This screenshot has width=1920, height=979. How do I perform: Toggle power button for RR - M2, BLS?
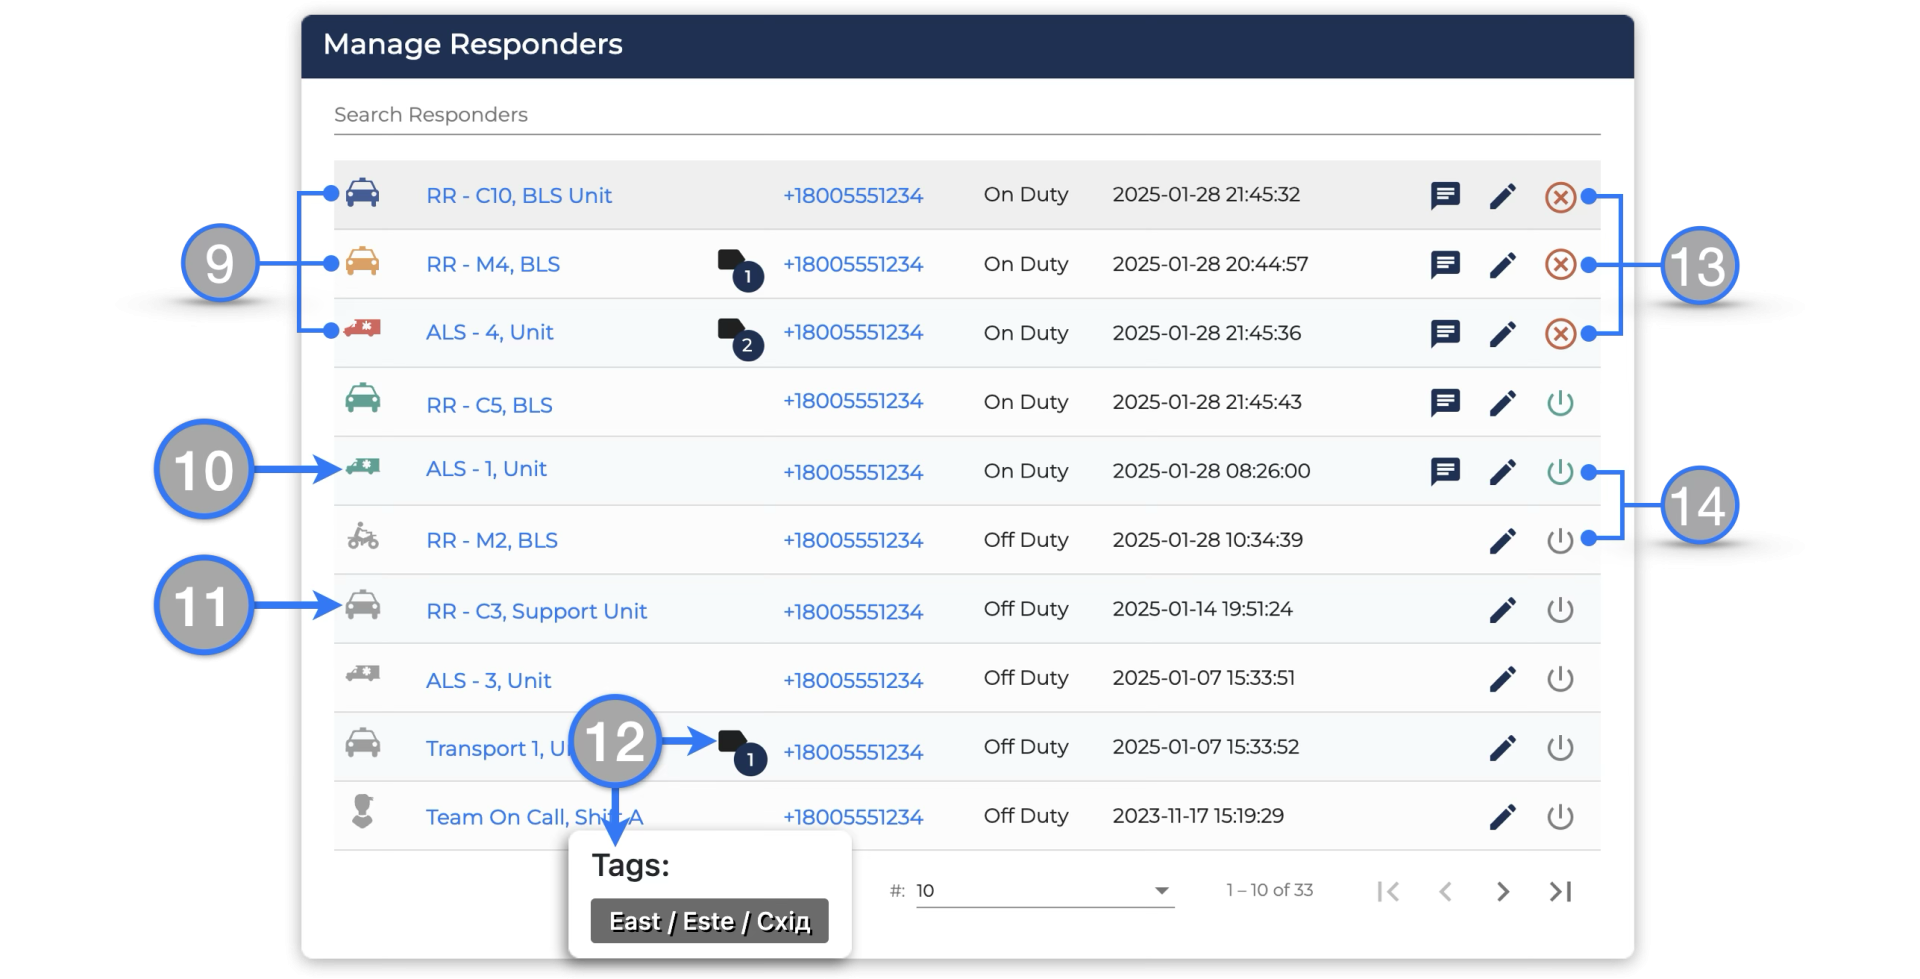pos(1560,541)
